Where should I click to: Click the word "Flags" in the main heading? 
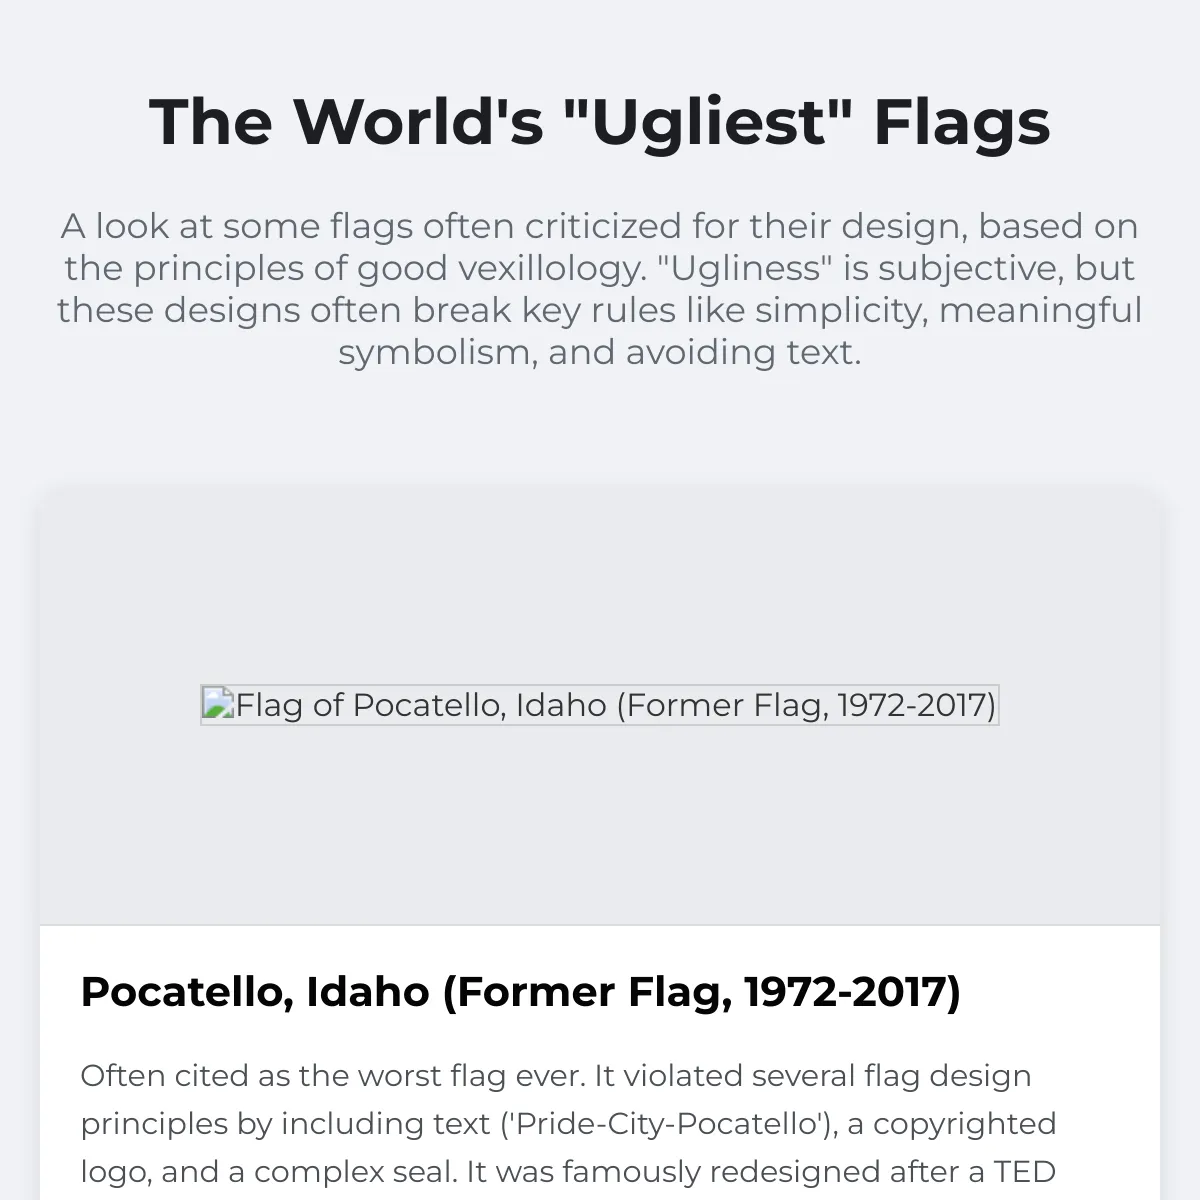click(x=961, y=122)
